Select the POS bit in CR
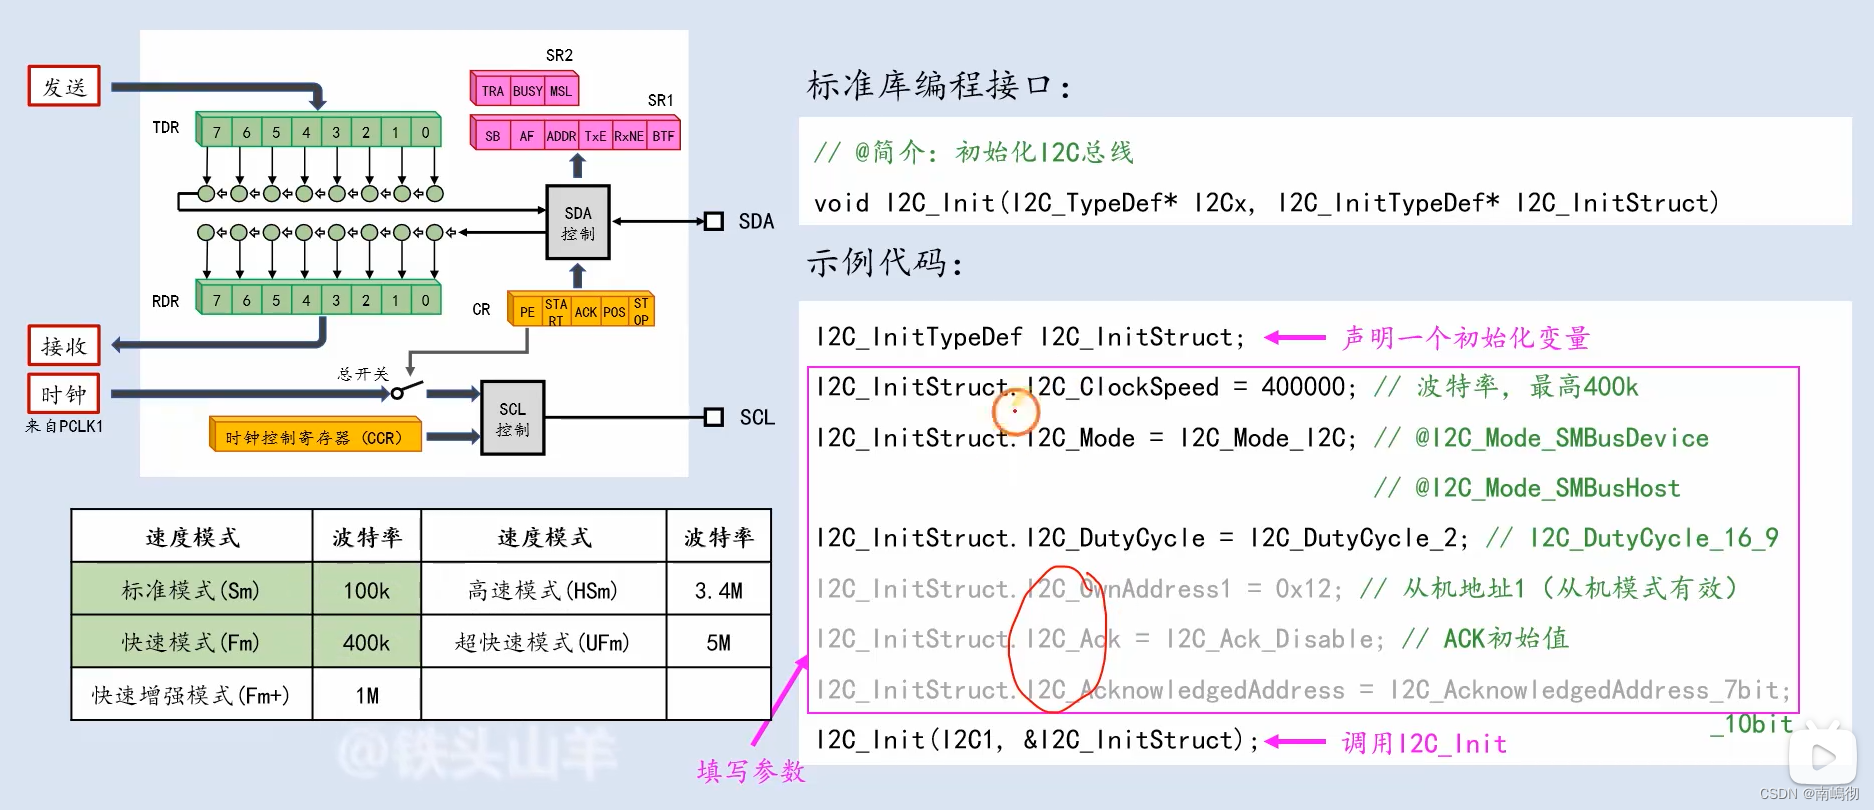The width and height of the screenshot is (1874, 810). [614, 311]
